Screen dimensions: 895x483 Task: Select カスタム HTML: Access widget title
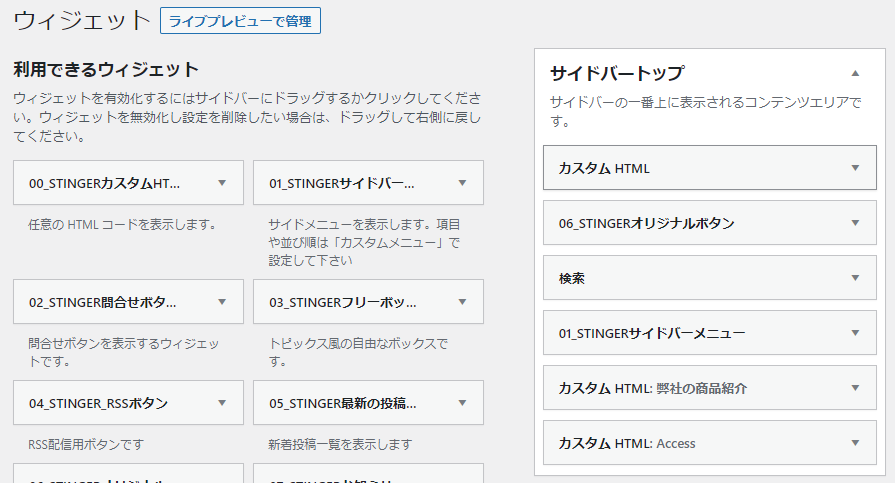tap(627, 444)
